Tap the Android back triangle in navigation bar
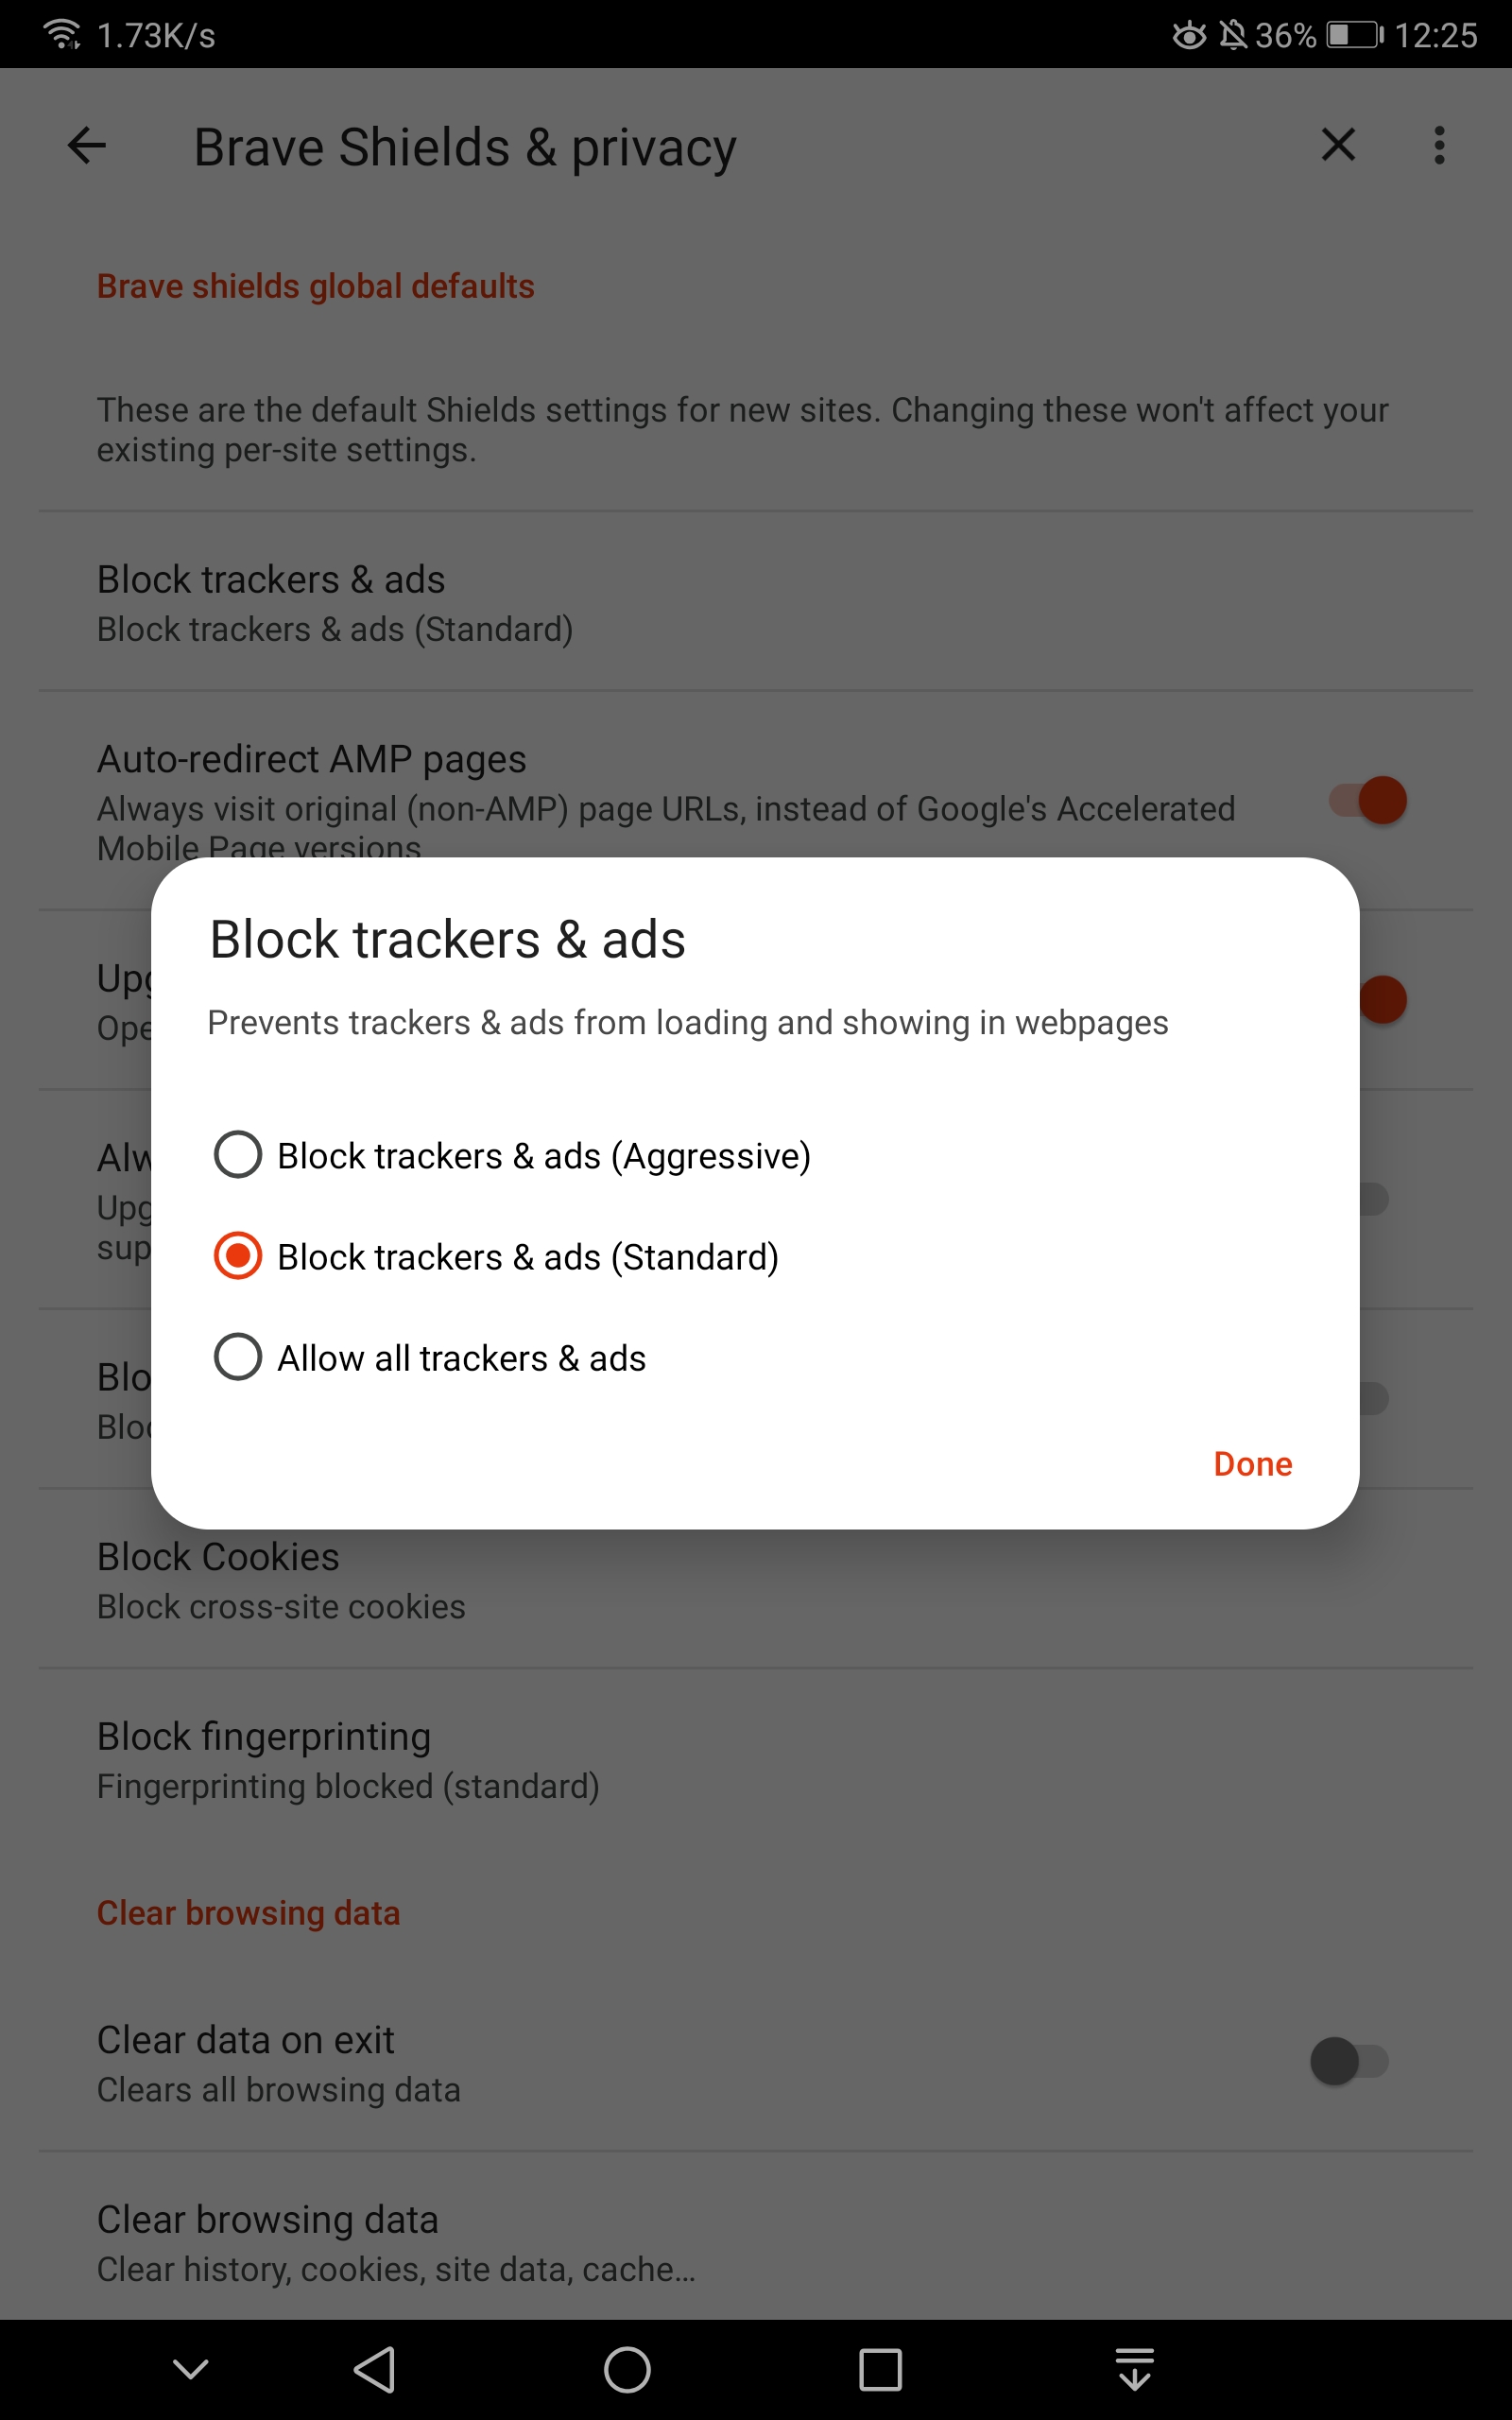The width and height of the screenshot is (1512, 2420). [375, 2370]
